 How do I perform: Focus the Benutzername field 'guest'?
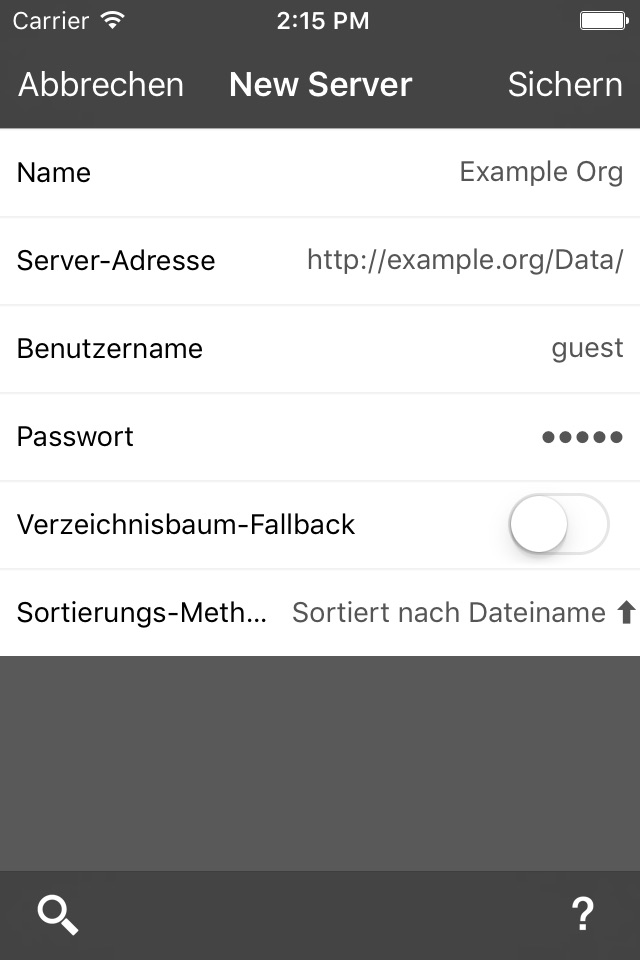coord(587,348)
